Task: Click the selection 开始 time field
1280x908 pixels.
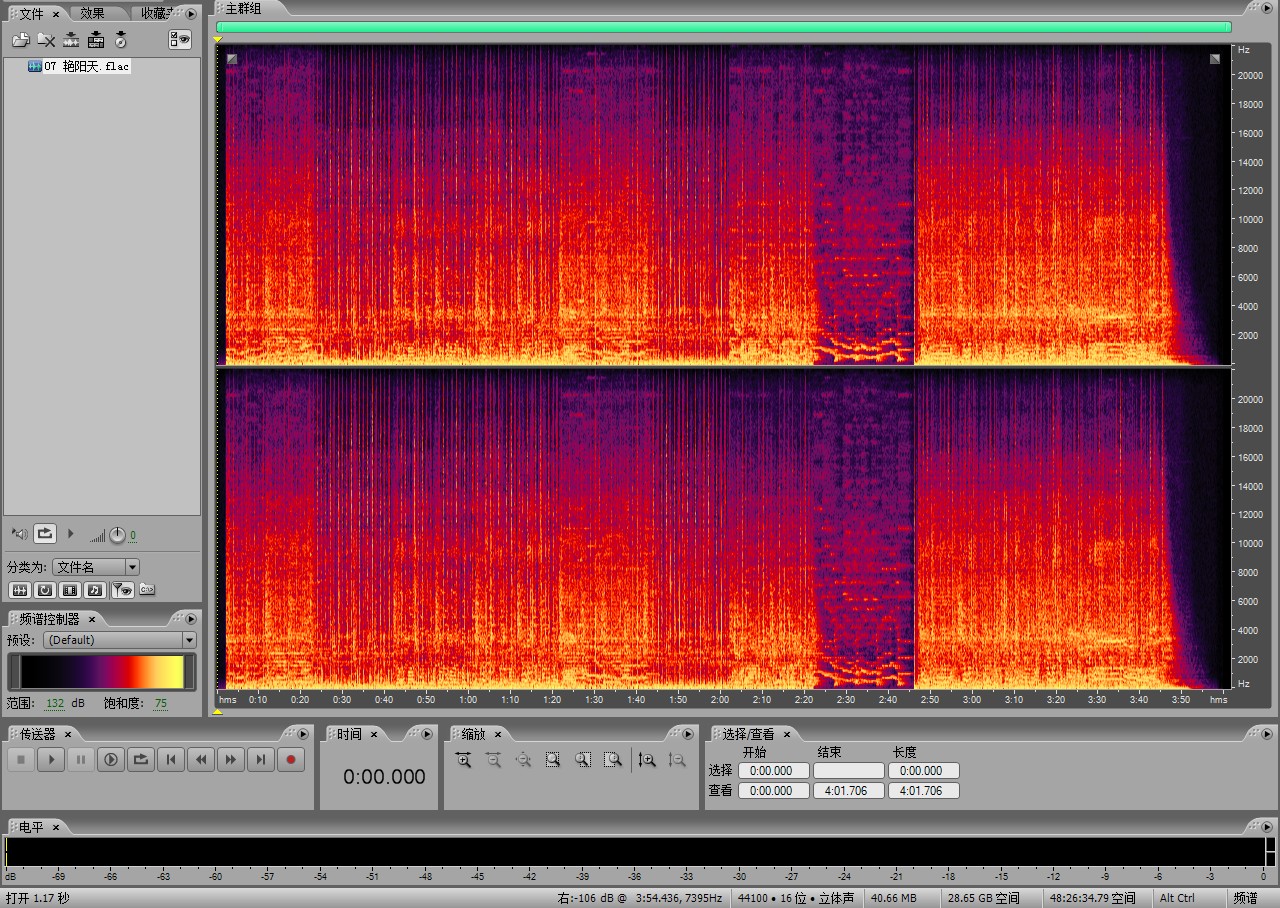Action: click(773, 771)
